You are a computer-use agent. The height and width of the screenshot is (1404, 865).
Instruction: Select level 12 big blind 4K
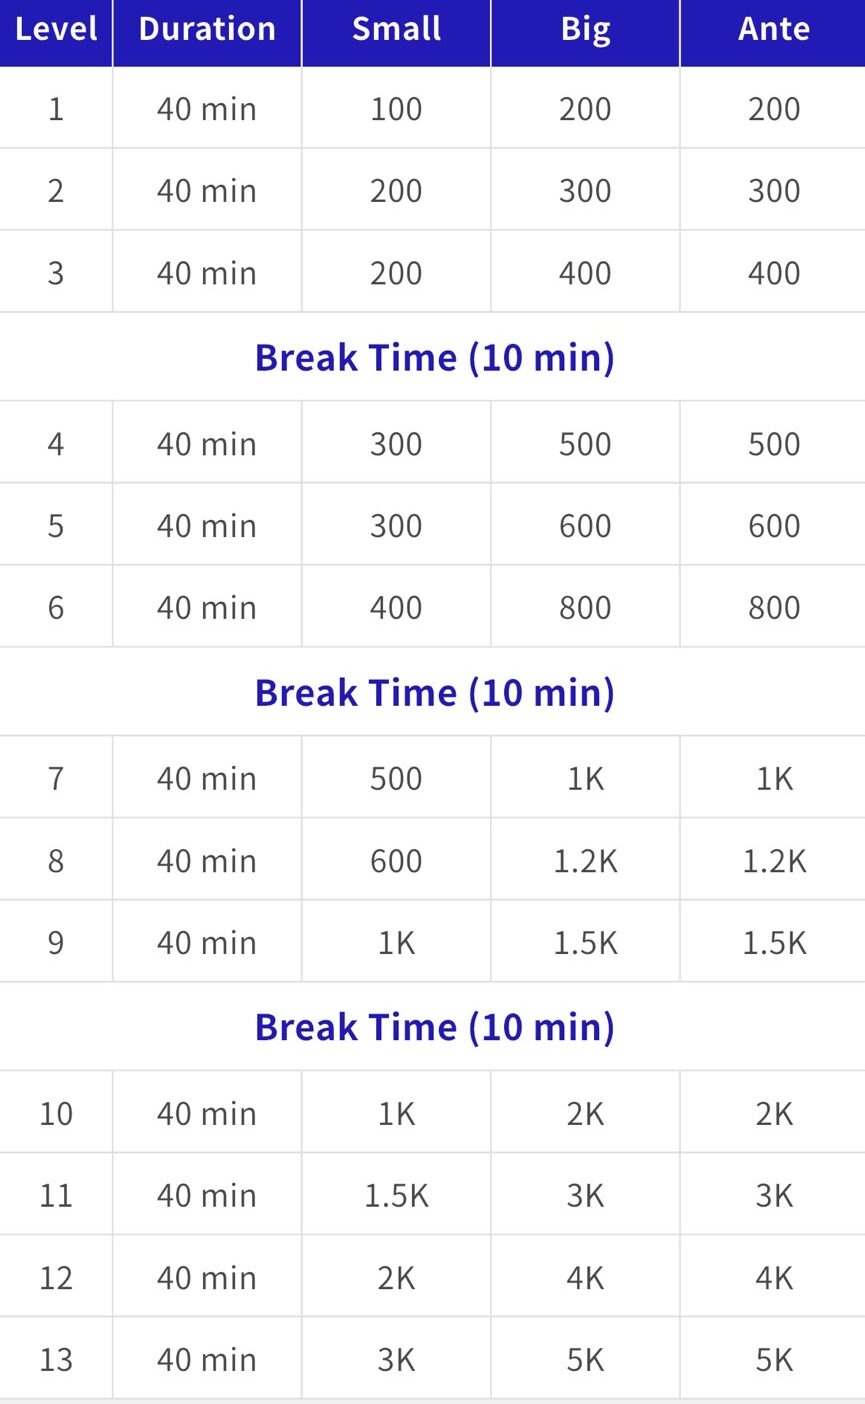[x=585, y=1278]
